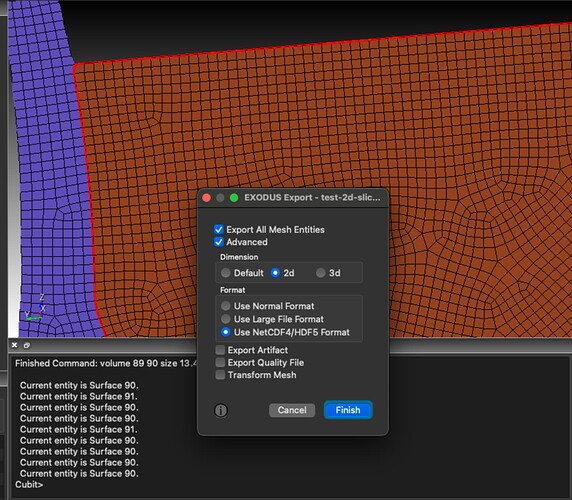
Task: Select Use NetCDF4/HDF5 Format radio
Action: coord(226,332)
